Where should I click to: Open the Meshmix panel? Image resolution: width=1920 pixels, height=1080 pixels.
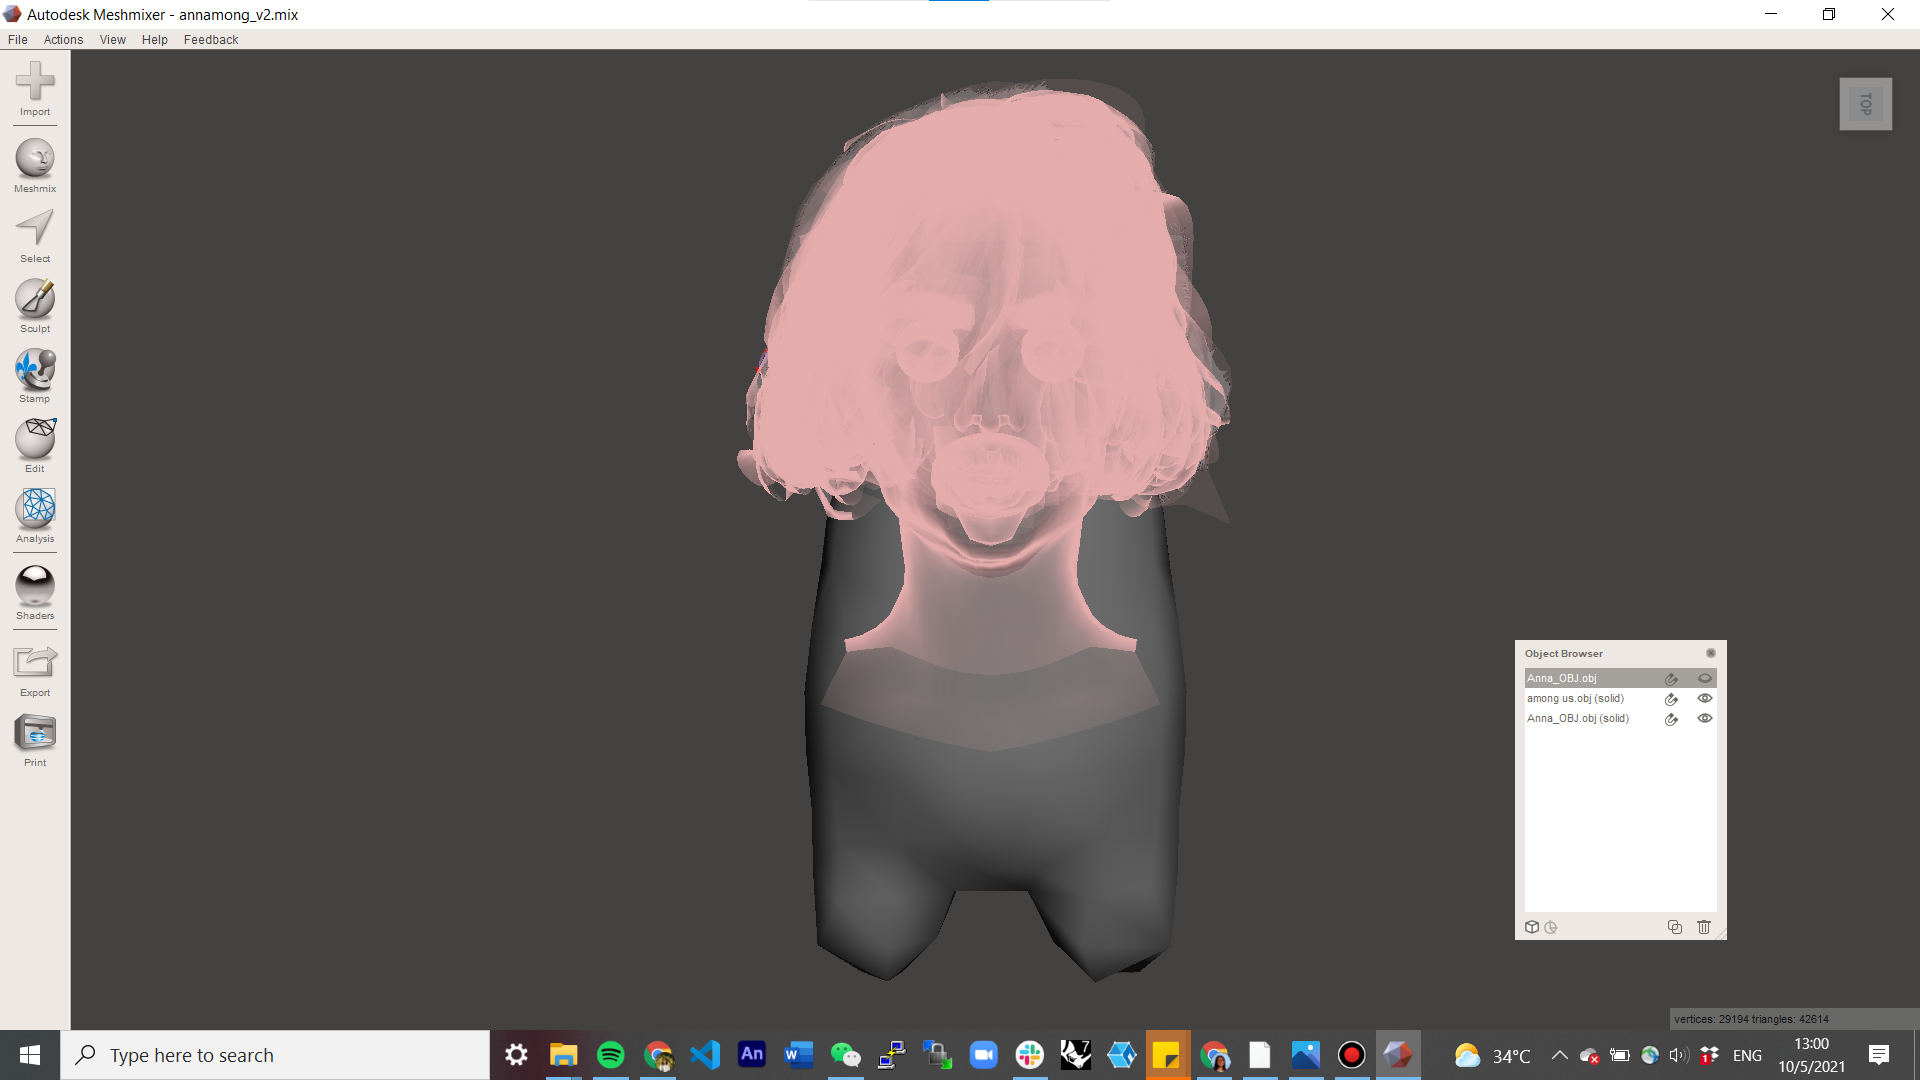click(35, 165)
